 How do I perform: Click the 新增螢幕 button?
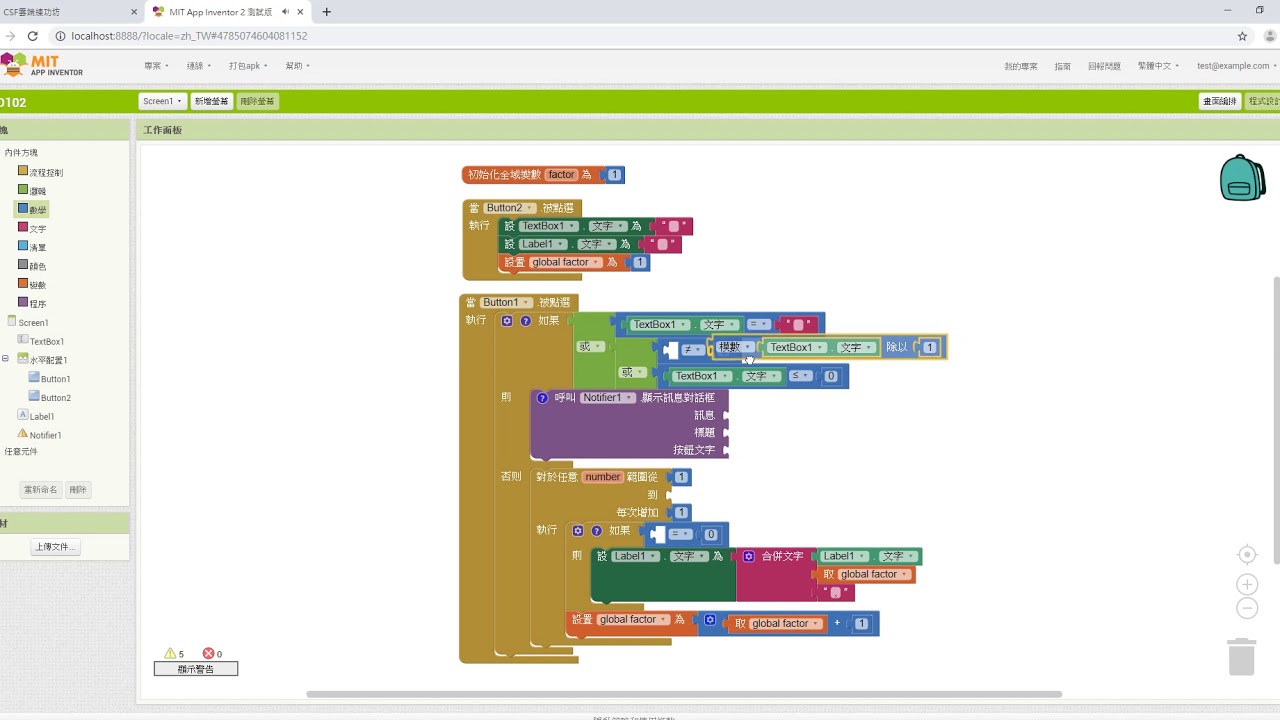coord(211,101)
